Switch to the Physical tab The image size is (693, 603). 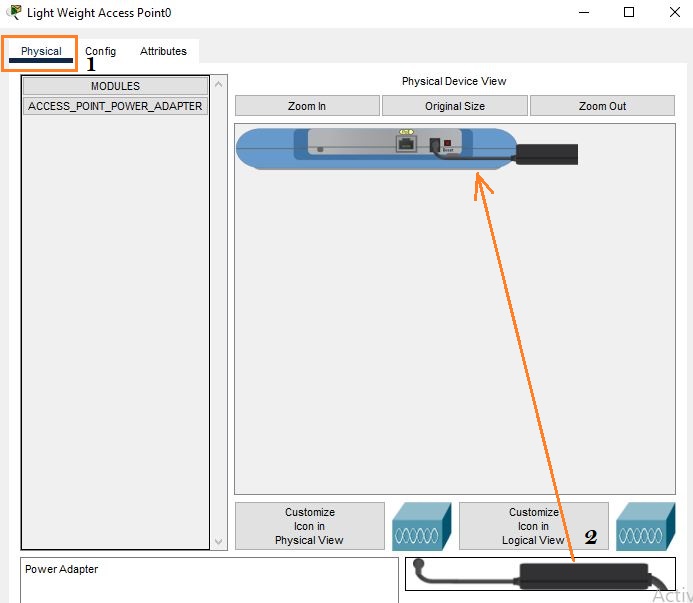pyautogui.click(x=41, y=51)
